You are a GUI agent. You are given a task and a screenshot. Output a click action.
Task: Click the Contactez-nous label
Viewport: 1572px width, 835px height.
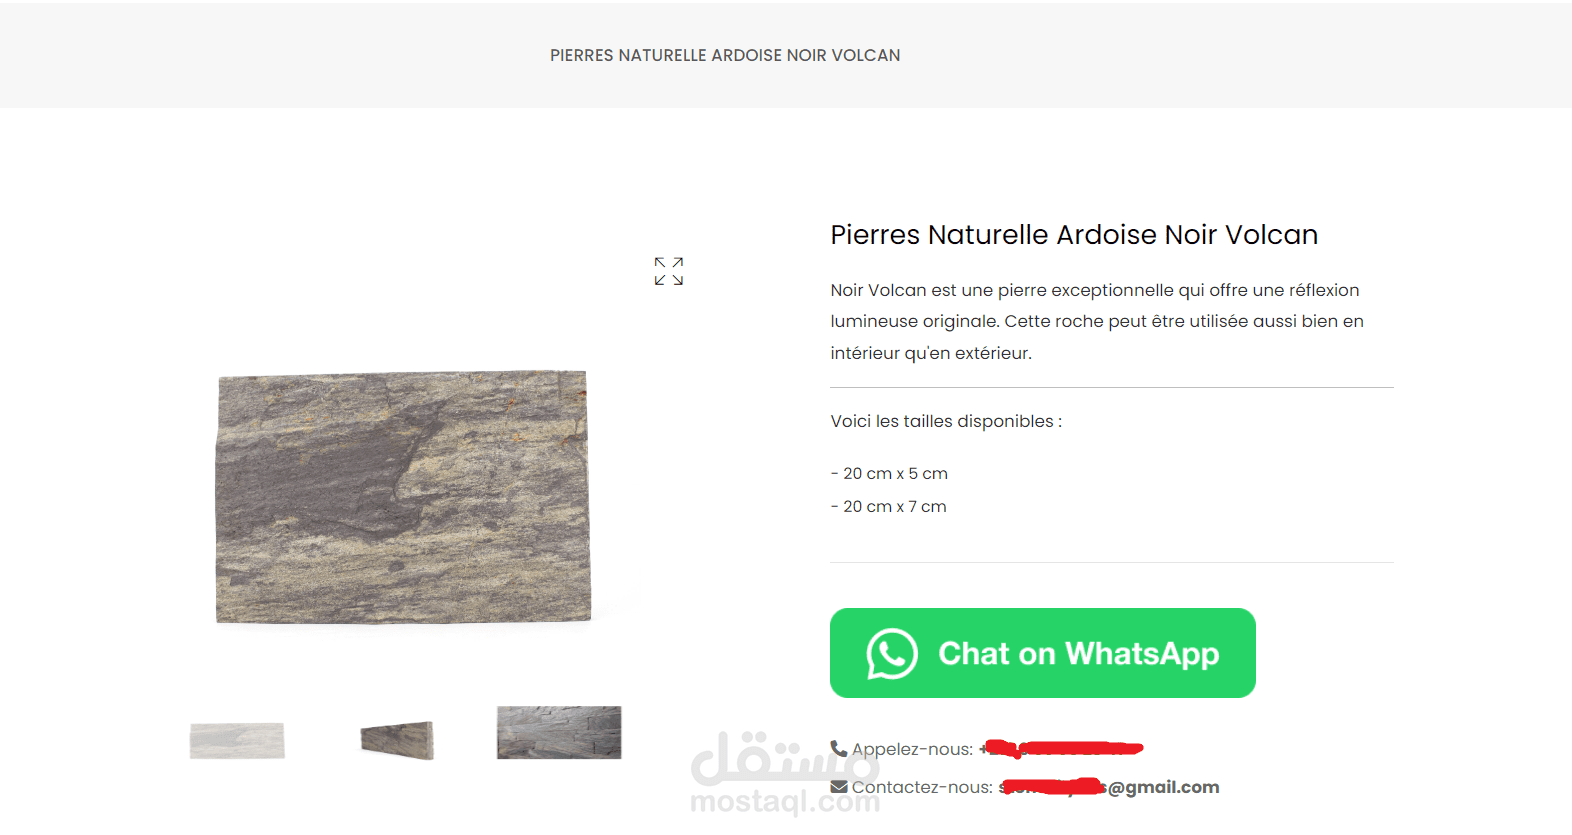point(922,787)
